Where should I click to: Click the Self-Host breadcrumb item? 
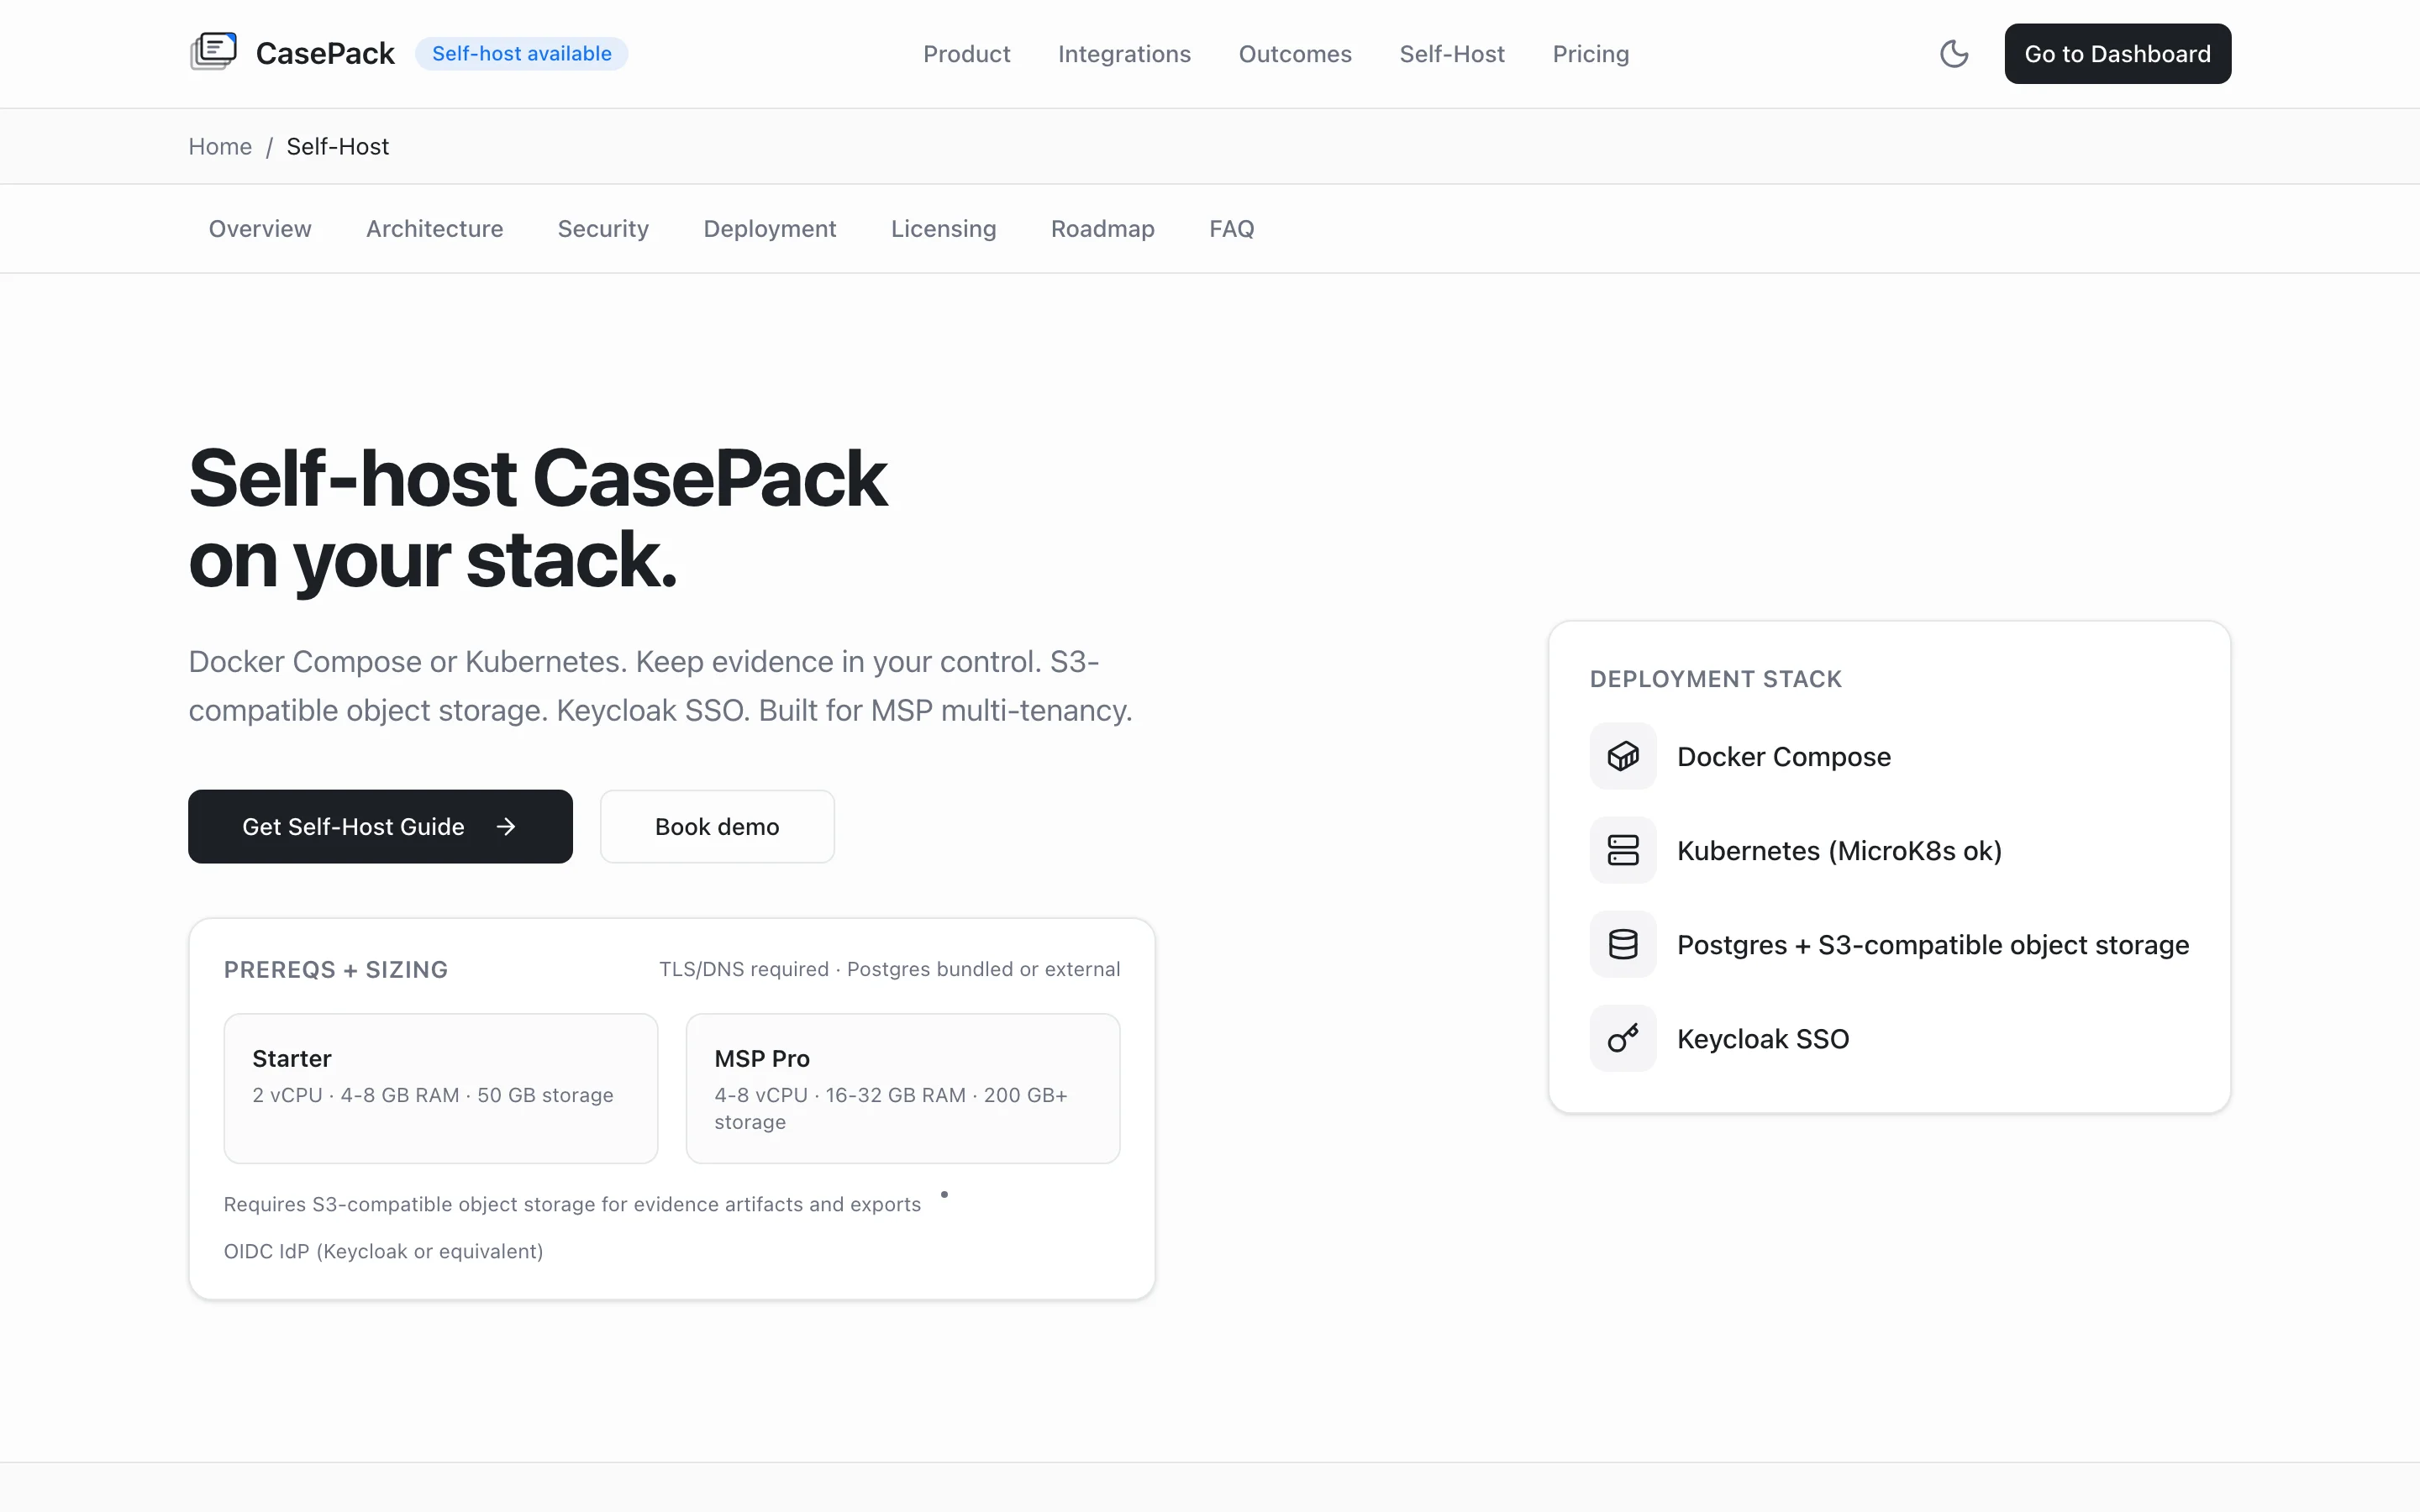click(337, 146)
